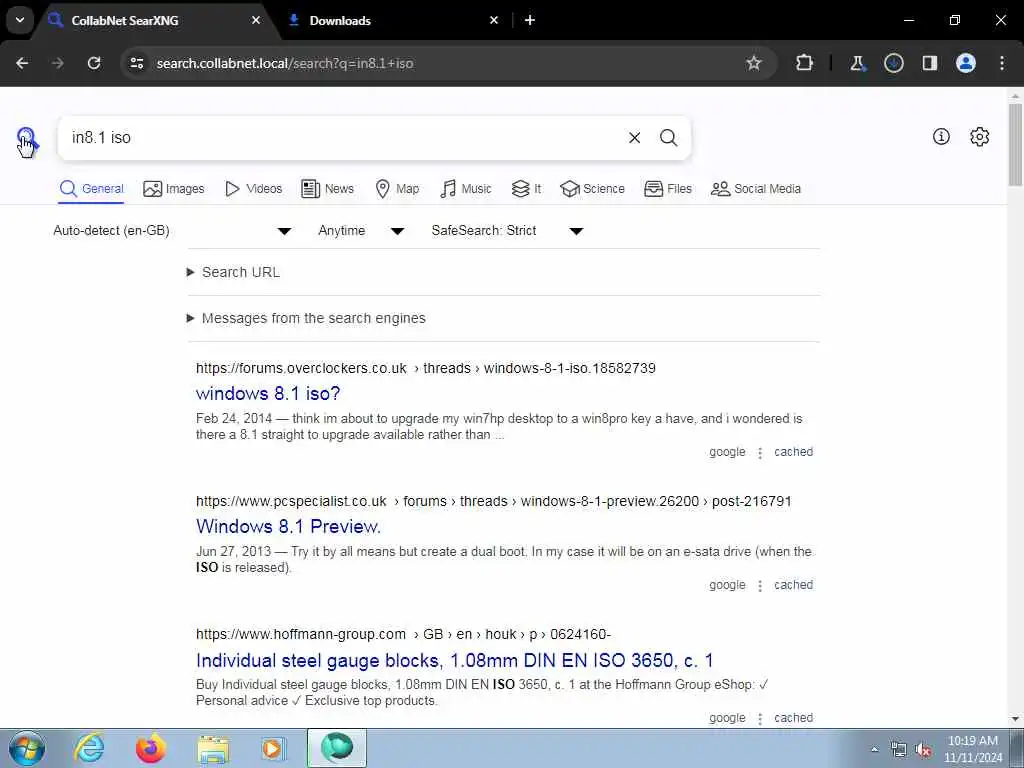Open the 'Windows 8.1 Preview.' result
Image resolution: width=1024 pixels, height=768 pixels.
point(288,526)
